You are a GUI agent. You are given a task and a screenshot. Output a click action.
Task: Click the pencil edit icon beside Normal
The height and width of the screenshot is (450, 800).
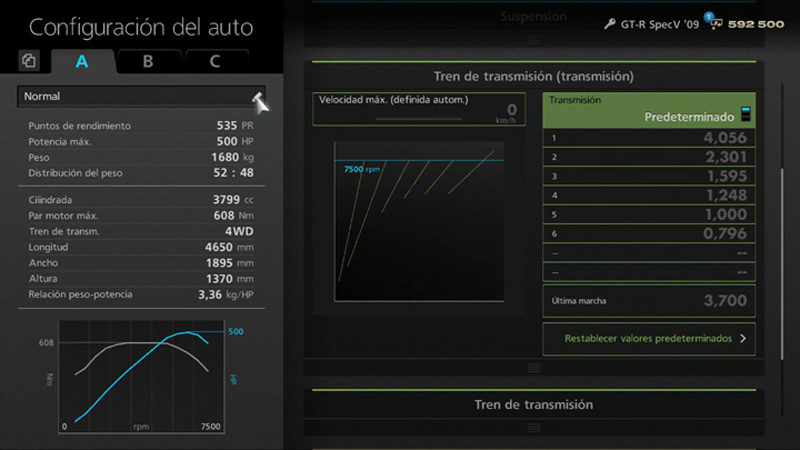(258, 99)
